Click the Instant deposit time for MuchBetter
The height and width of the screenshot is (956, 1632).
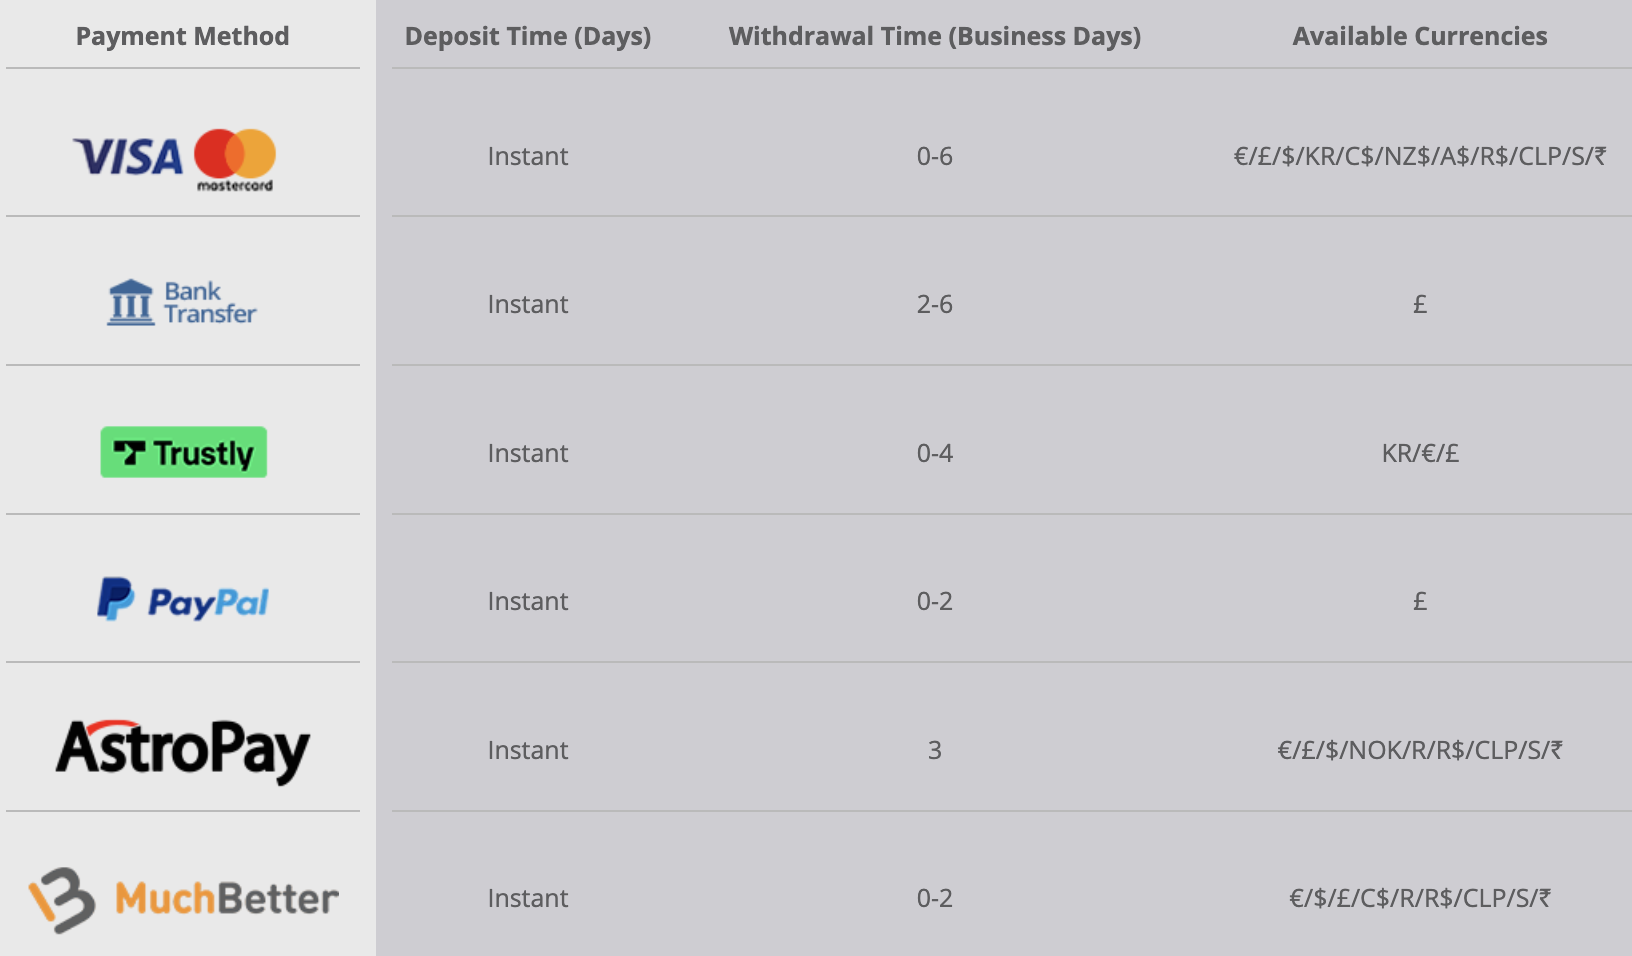(x=527, y=899)
